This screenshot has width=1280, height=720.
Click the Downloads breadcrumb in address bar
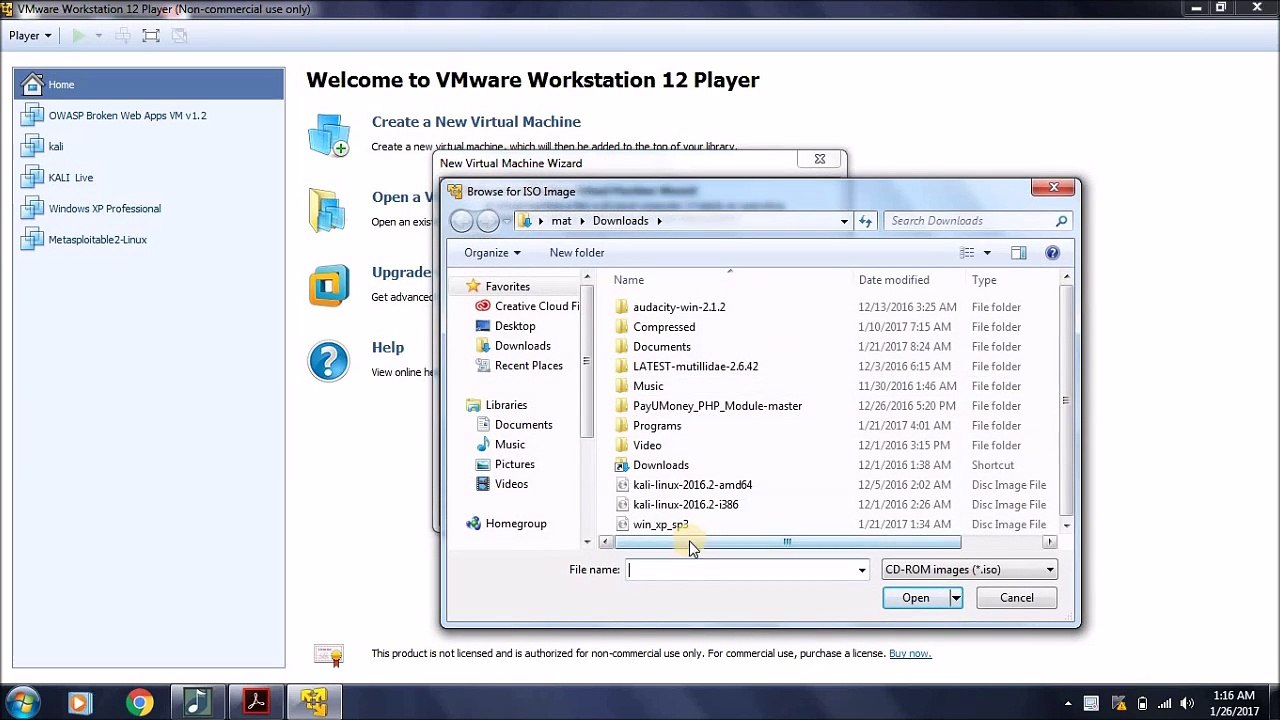point(620,221)
